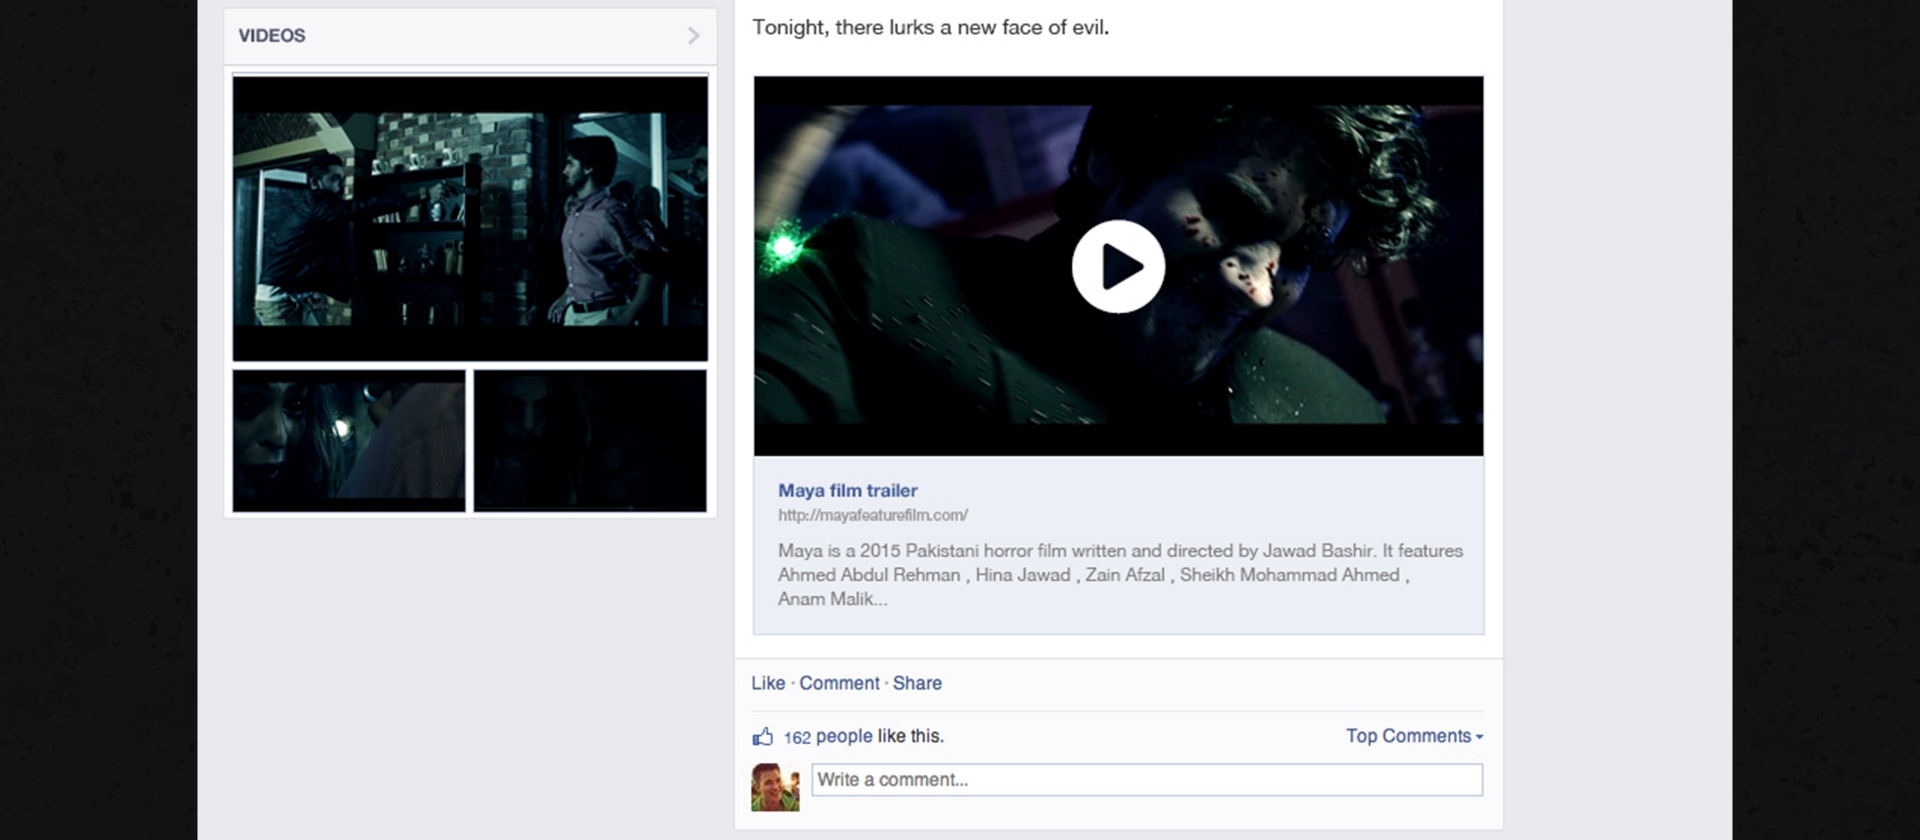The height and width of the screenshot is (840, 1920).
Task: View the 162 people who liked this
Action: [x=828, y=737]
